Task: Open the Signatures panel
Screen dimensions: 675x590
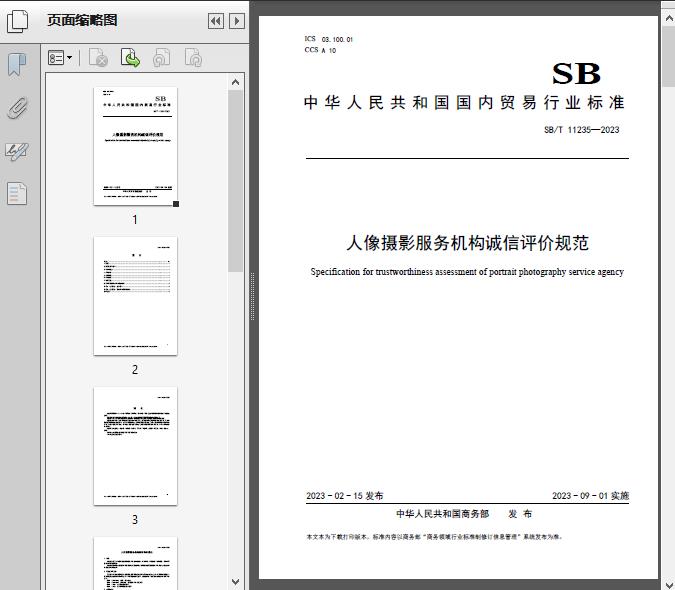Action: click(17, 151)
